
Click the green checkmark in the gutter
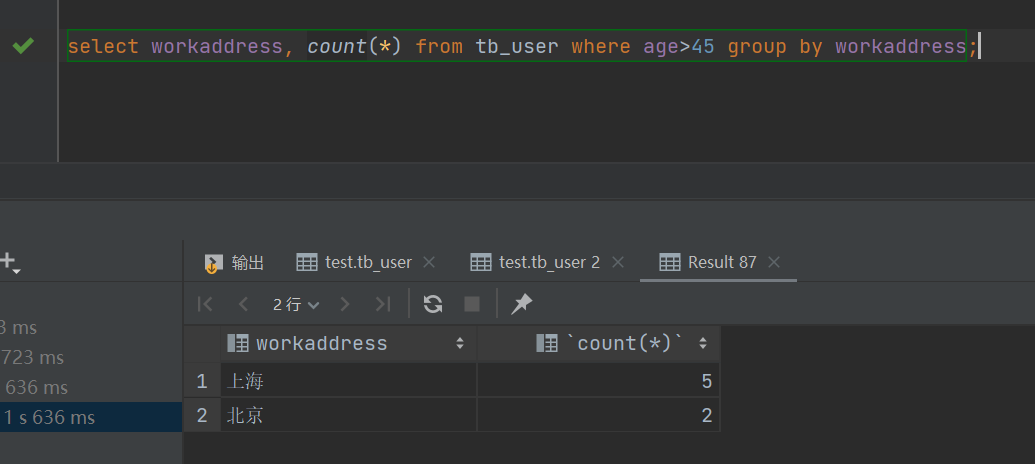click(x=23, y=46)
